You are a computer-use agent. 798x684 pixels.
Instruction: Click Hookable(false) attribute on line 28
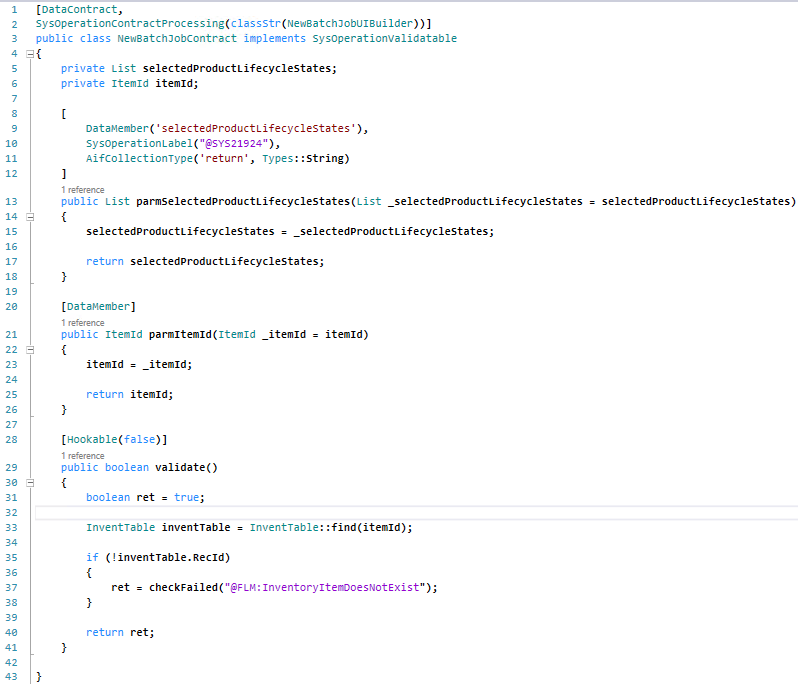pos(114,439)
